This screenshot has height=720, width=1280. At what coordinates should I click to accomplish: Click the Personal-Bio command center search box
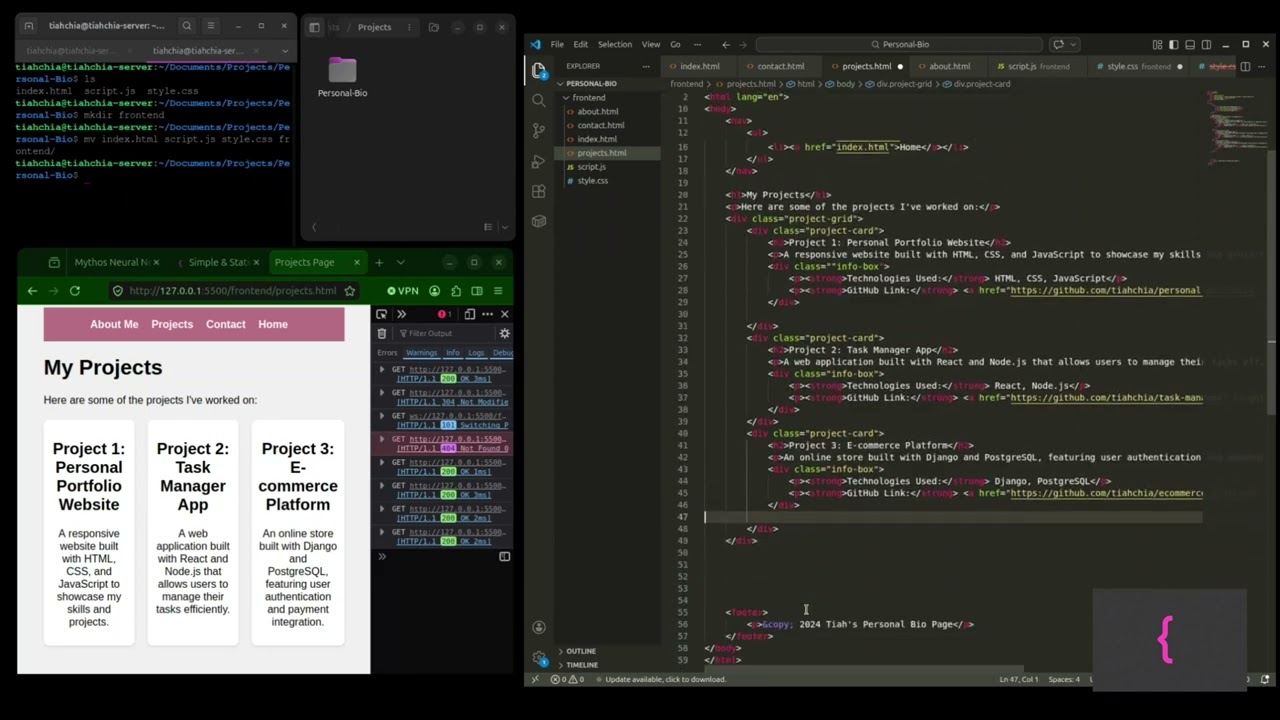(x=900, y=44)
